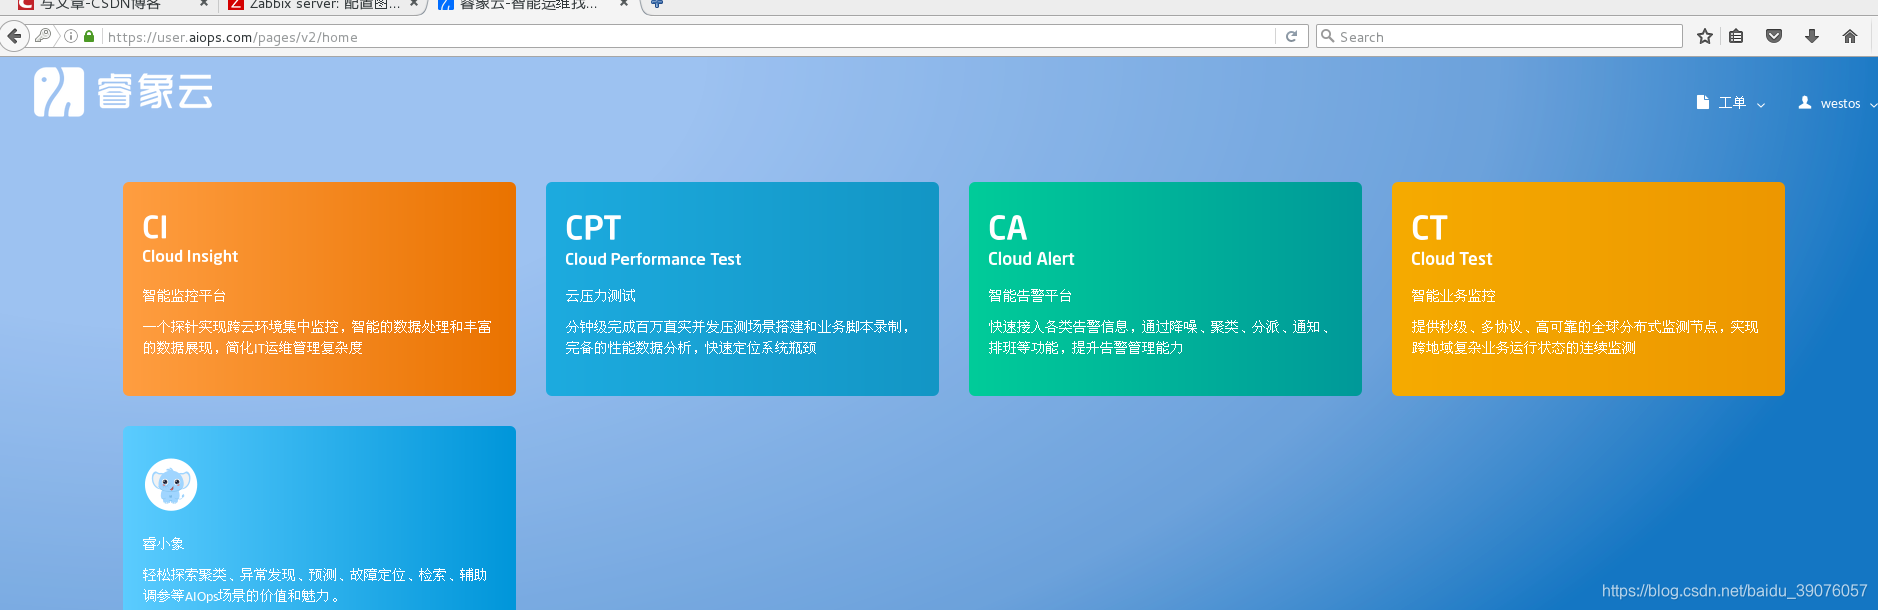1878x610 pixels.
Task: Open the CA Cloud Alert card
Action: [x=1165, y=289]
